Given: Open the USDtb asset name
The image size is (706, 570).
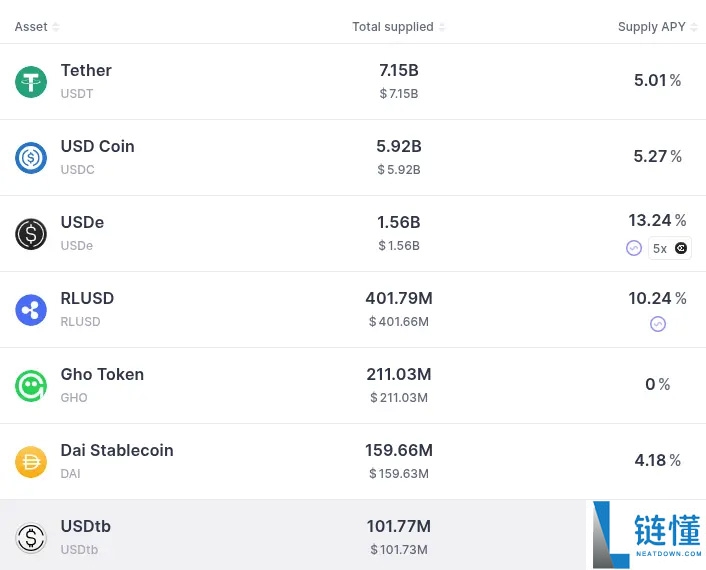Looking at the screenshot, I should (x=86, y=526).
